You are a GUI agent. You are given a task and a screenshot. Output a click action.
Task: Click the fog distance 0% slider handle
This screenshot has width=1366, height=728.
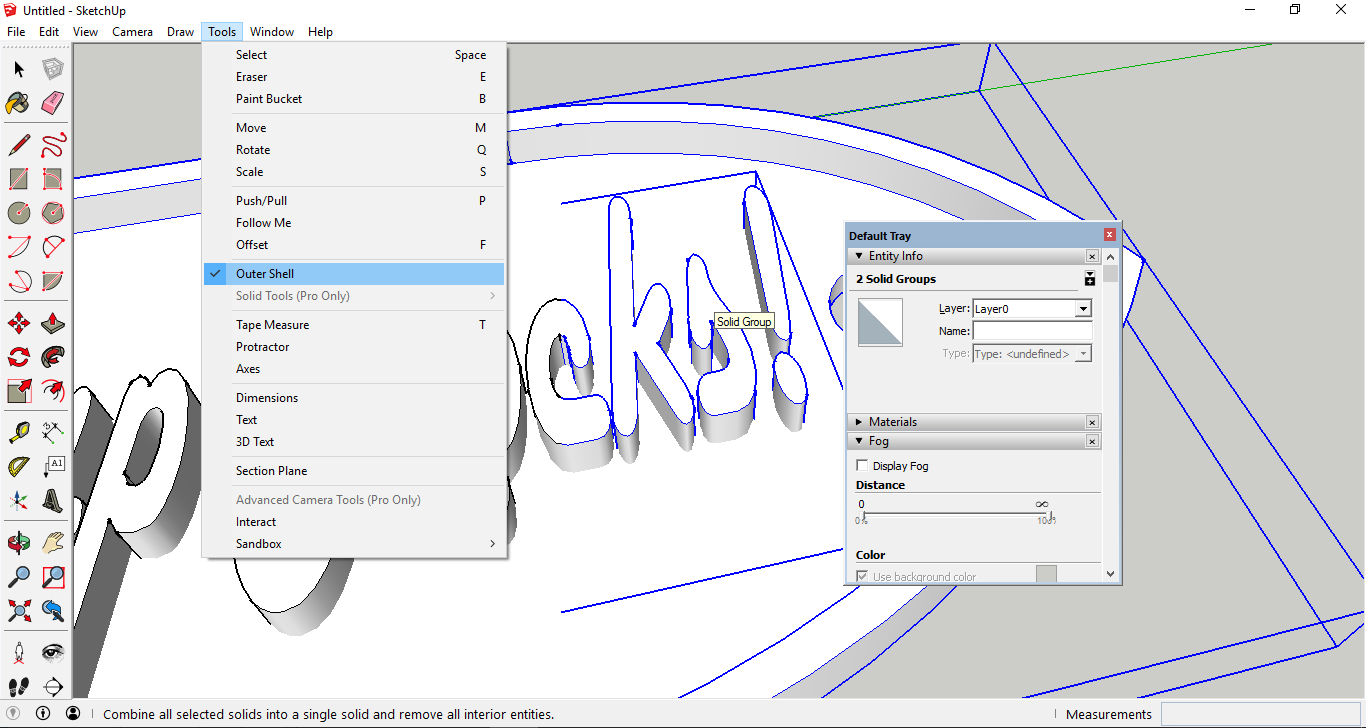pyautogui.click(x=862, y=516)
